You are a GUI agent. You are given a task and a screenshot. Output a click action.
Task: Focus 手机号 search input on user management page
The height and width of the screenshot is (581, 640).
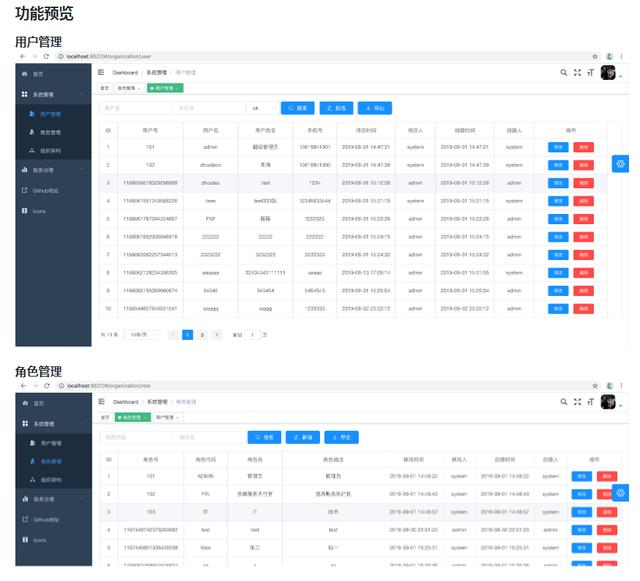click(209, 108)
